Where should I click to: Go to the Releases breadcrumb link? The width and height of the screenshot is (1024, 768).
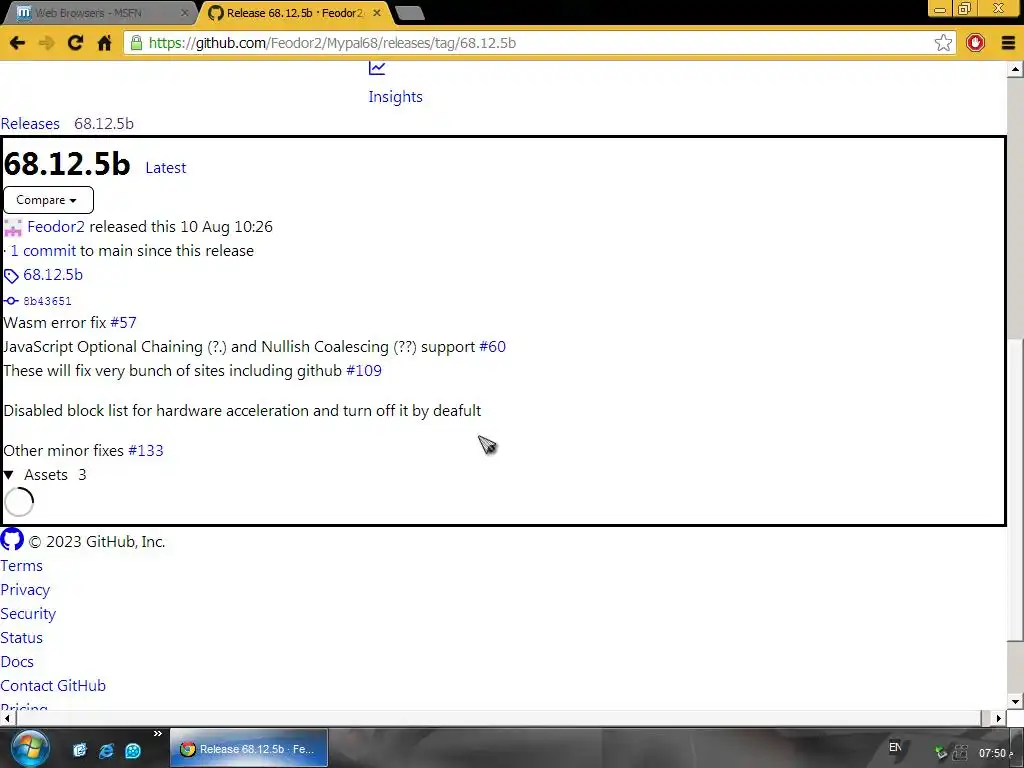pyautogui.click(x=30, y=123)
